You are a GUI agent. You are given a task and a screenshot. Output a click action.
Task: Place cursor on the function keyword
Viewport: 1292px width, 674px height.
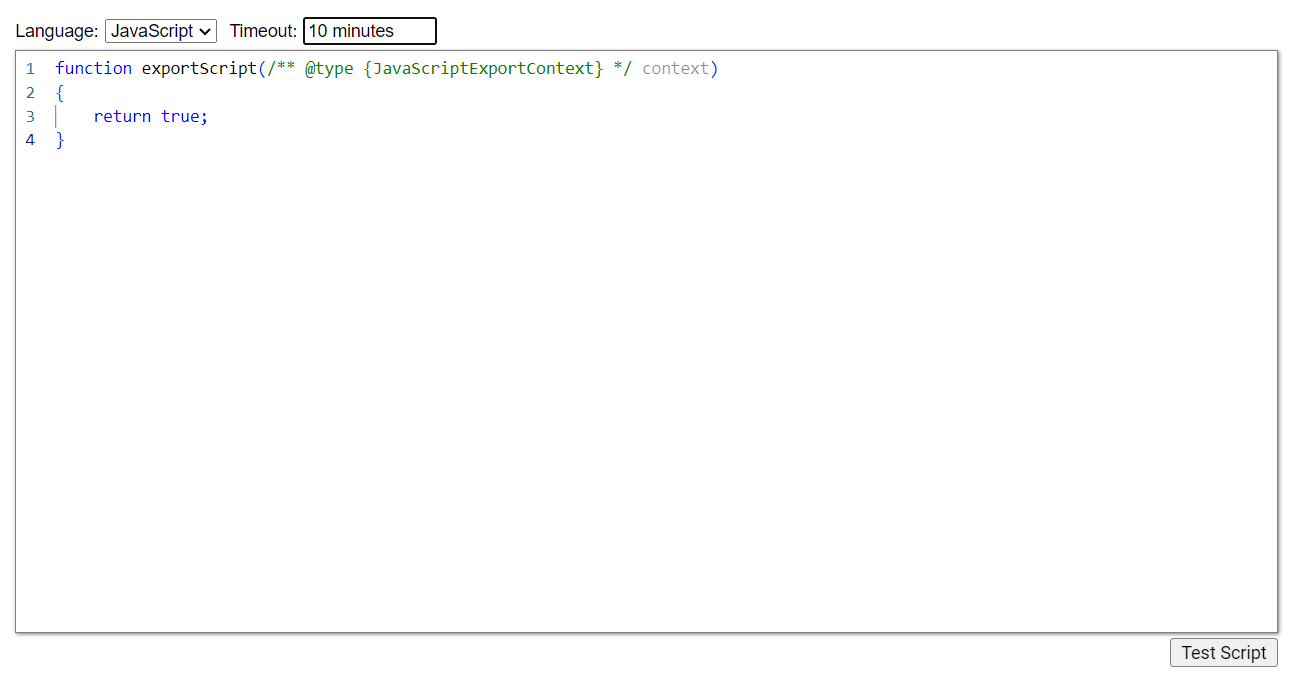[93, 69]
